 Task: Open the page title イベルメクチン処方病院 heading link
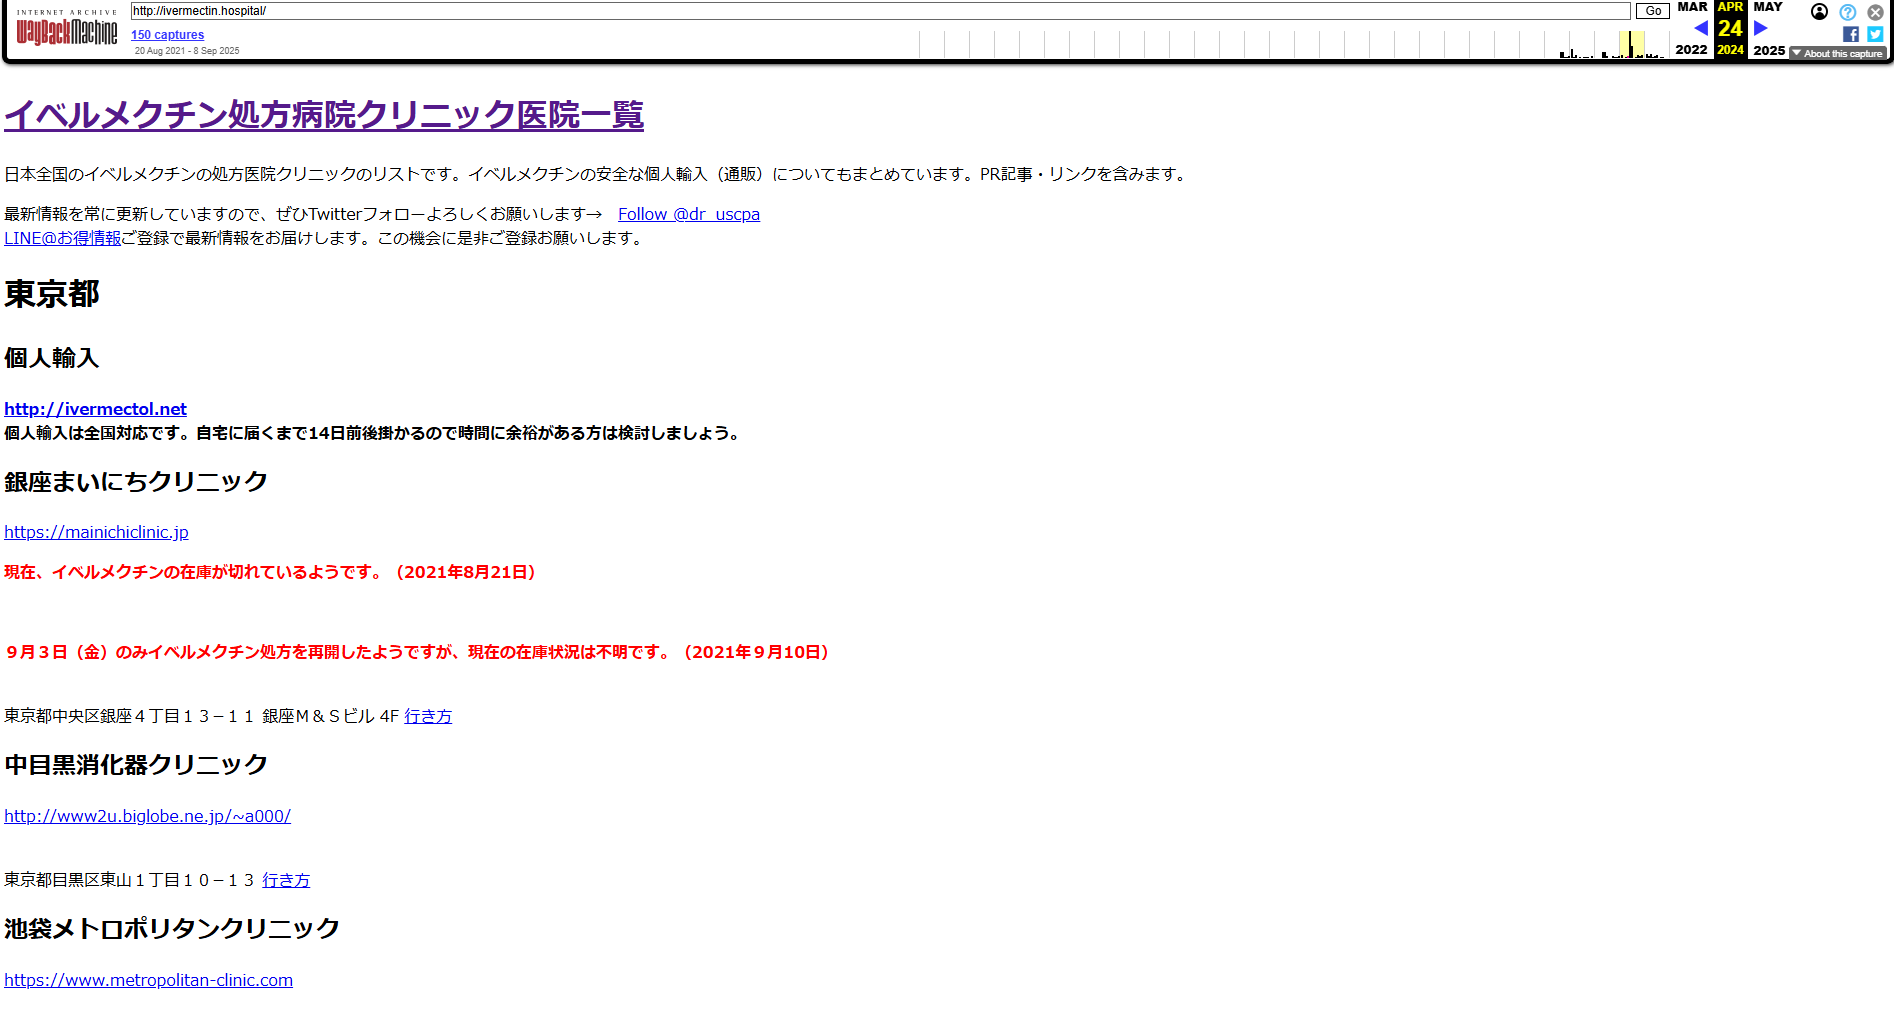(x=324, y=115)
